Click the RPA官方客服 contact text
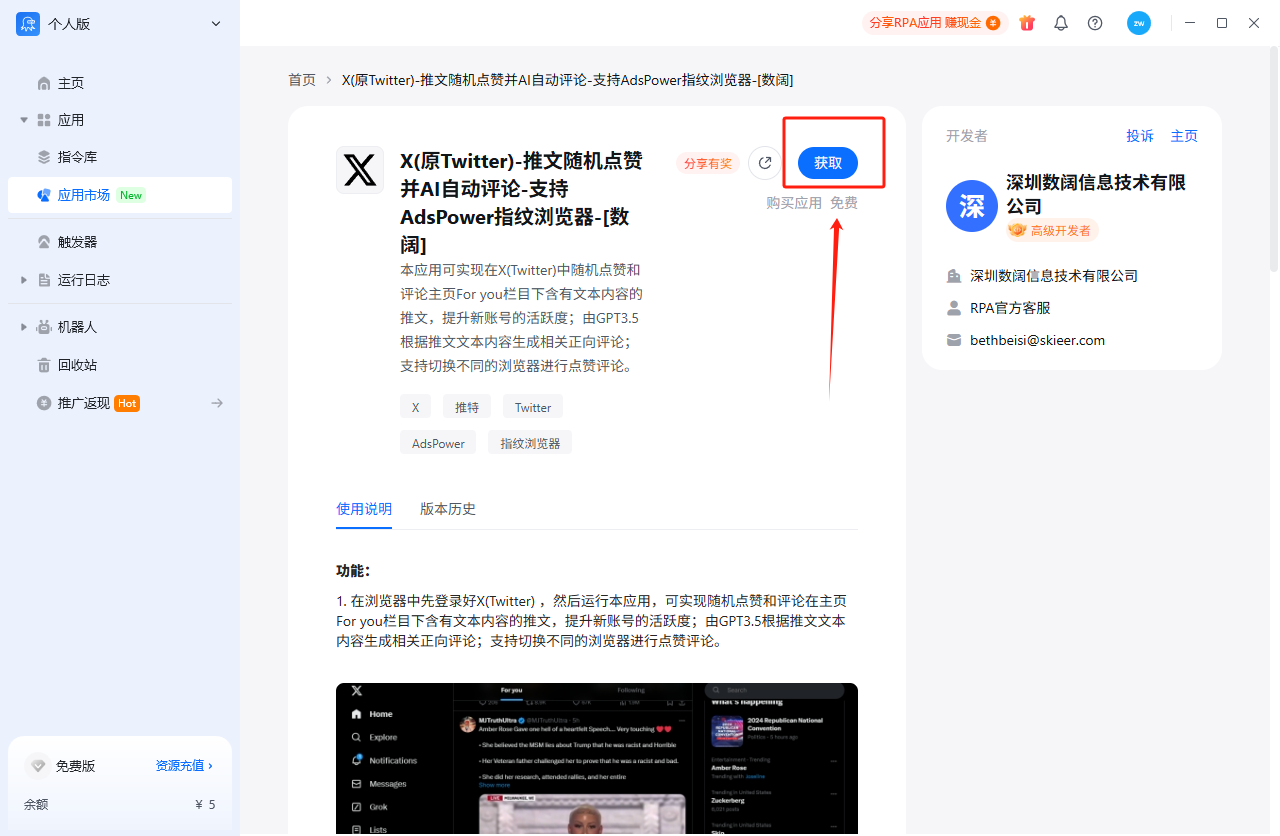The image size is (1280, 836). click(x=1010, y=308)
